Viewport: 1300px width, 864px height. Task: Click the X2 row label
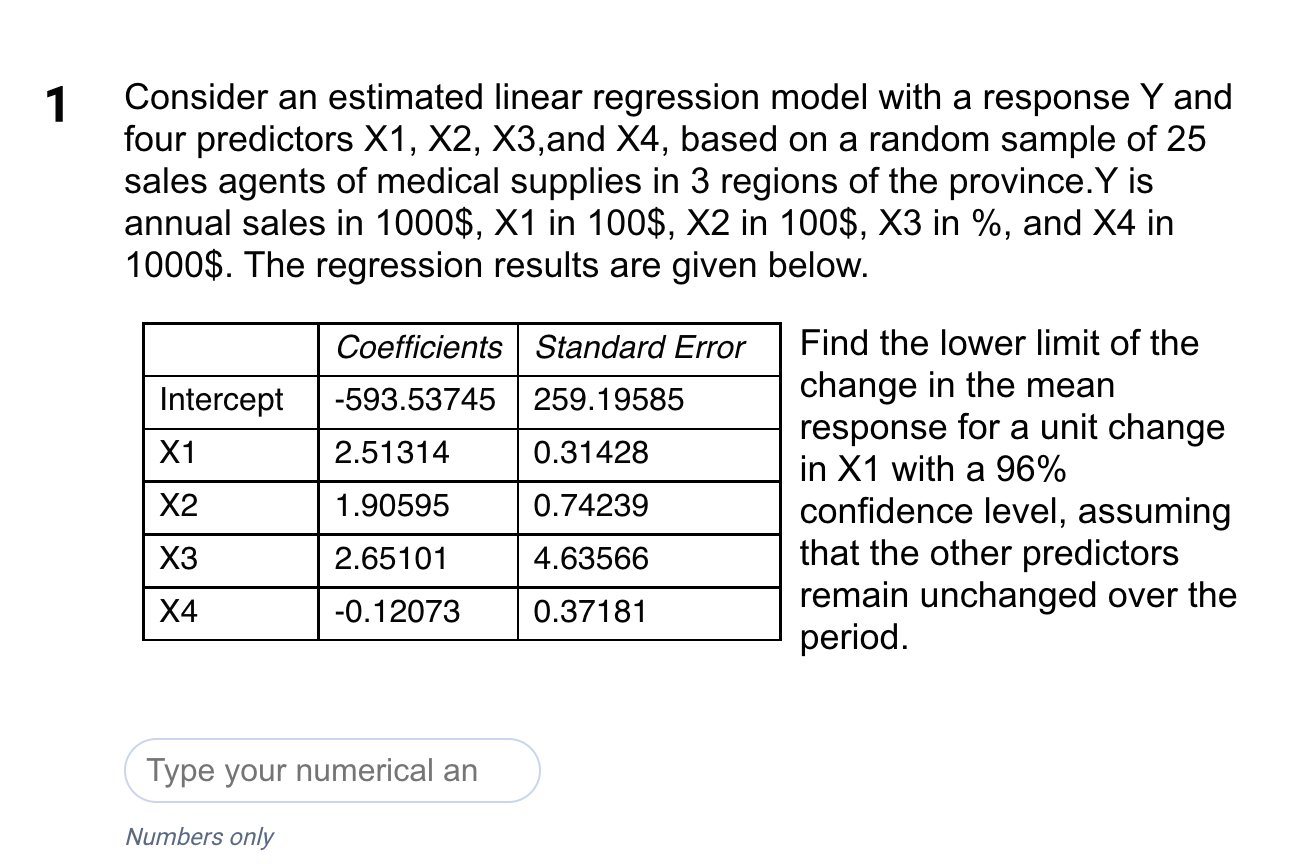(x=176, y=506)
